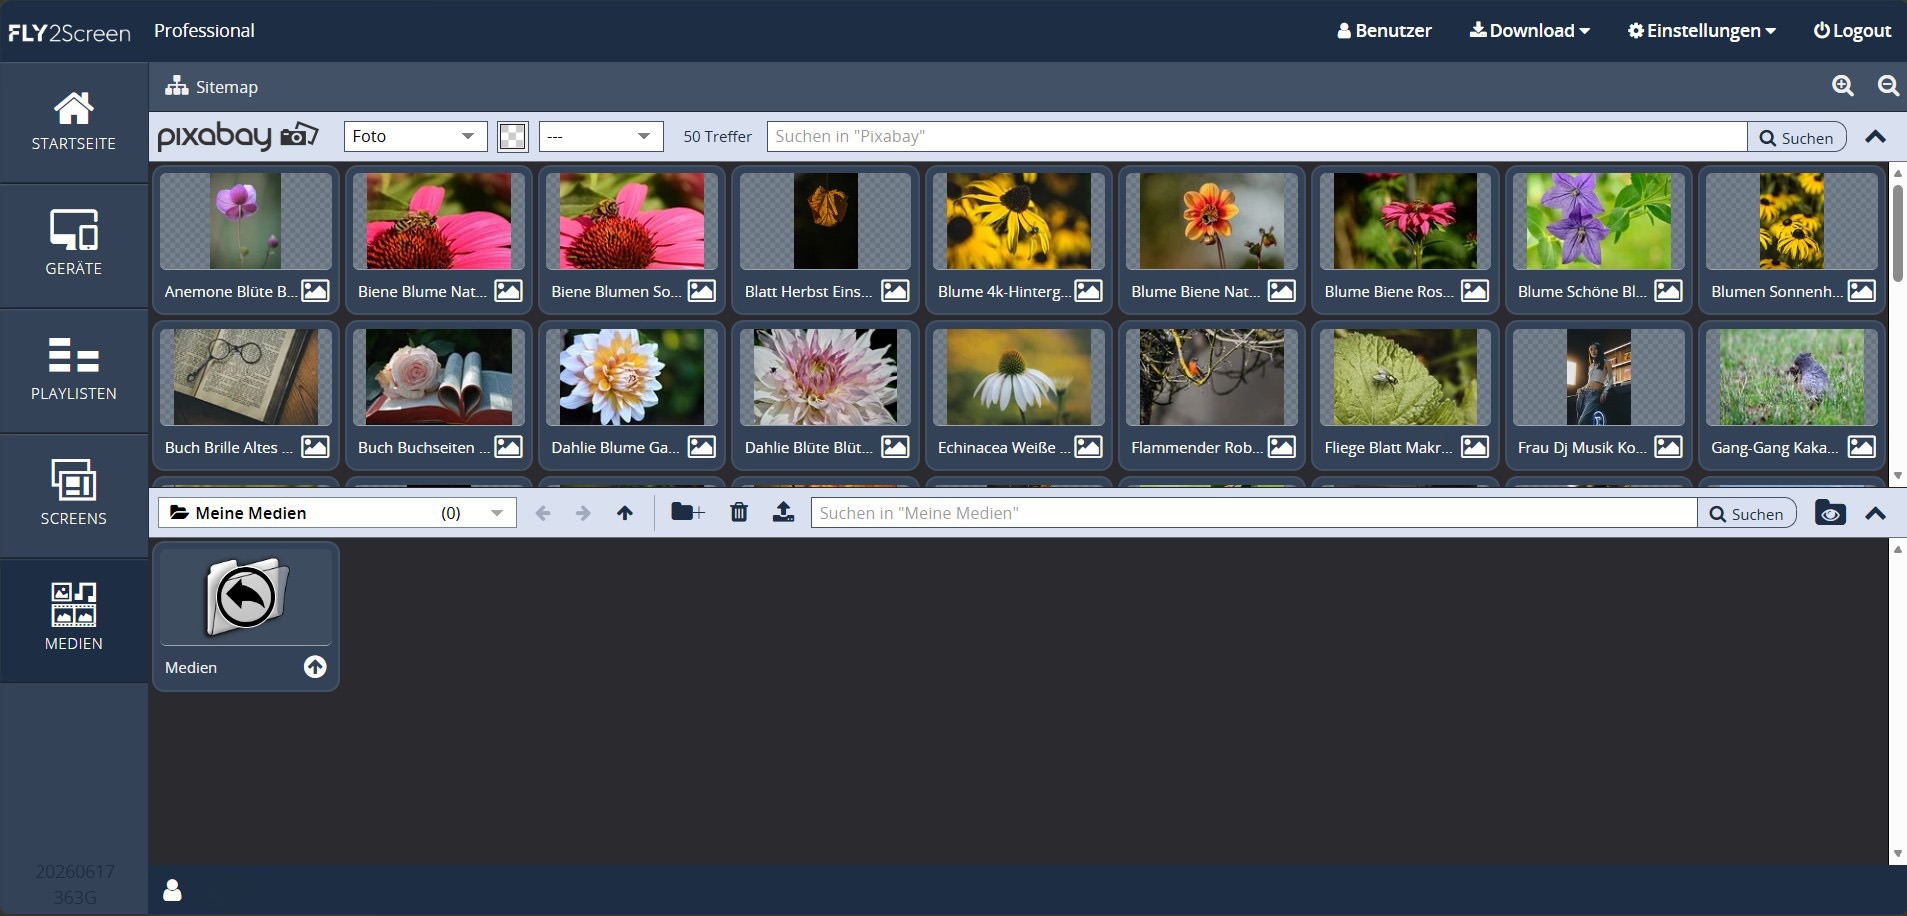
Task: Click Logout
Action: pyautogui.click(x=1852, y=31)
